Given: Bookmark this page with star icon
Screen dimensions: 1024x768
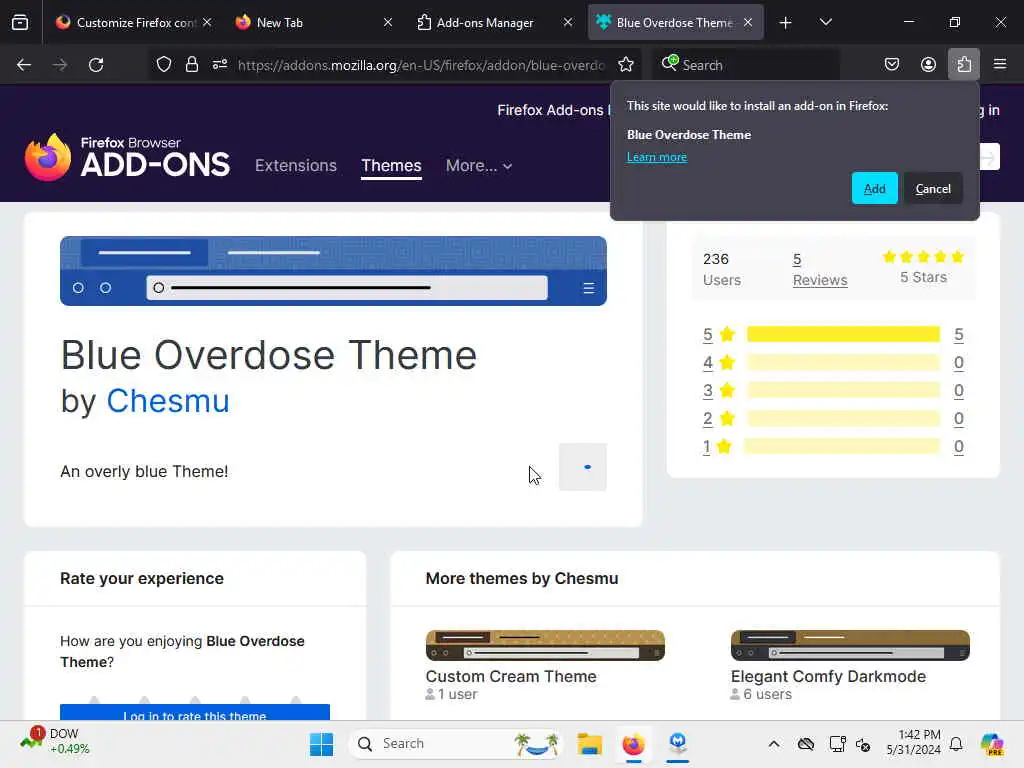Looking at the screenshot, I should coord(626,64).
